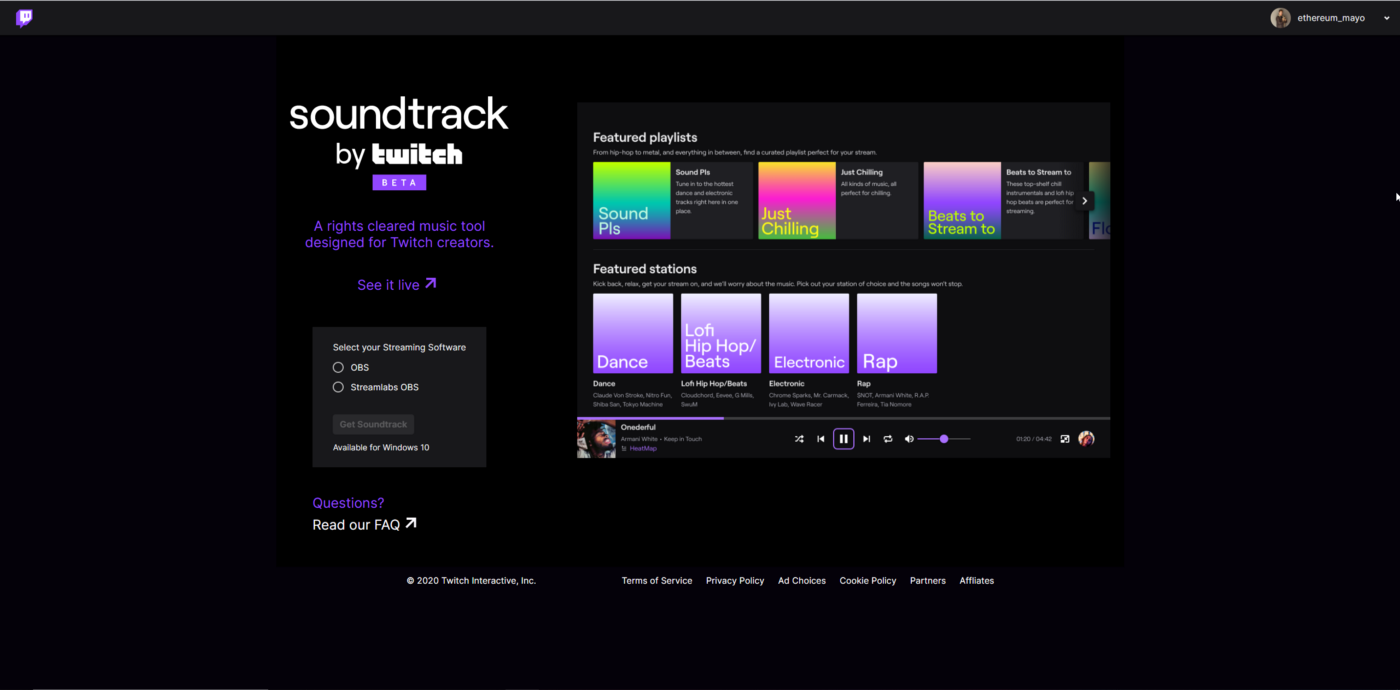Click the Twitch glitch logo top left
The image size is (1400, 690).
coord(23,17)
